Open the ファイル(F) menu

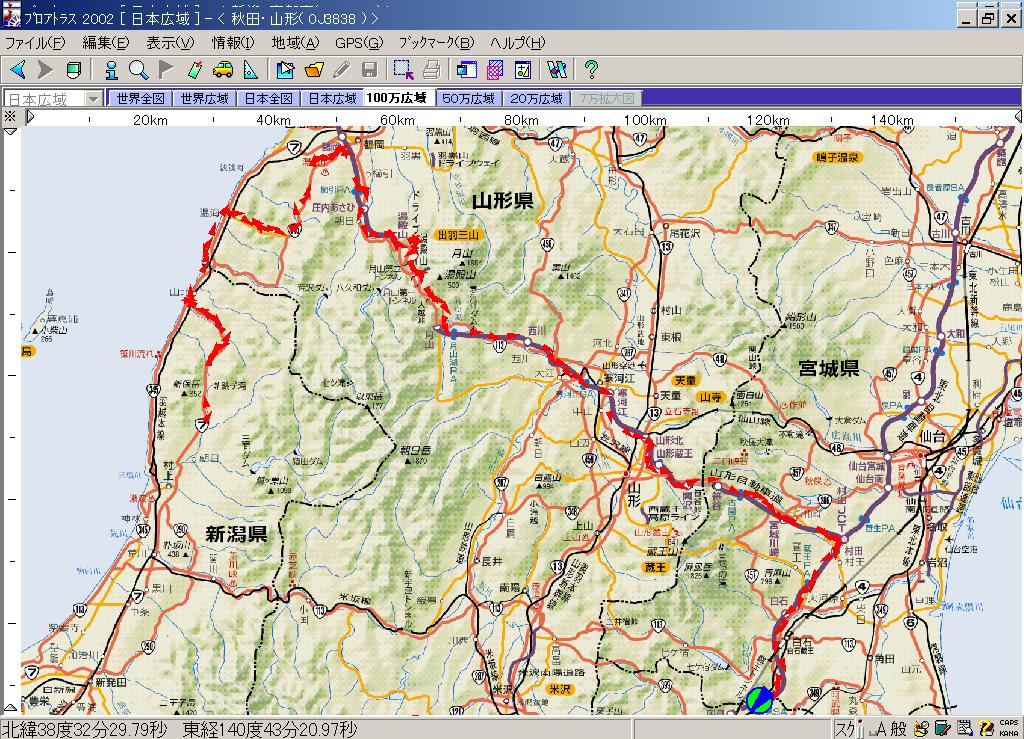(35, 43)
